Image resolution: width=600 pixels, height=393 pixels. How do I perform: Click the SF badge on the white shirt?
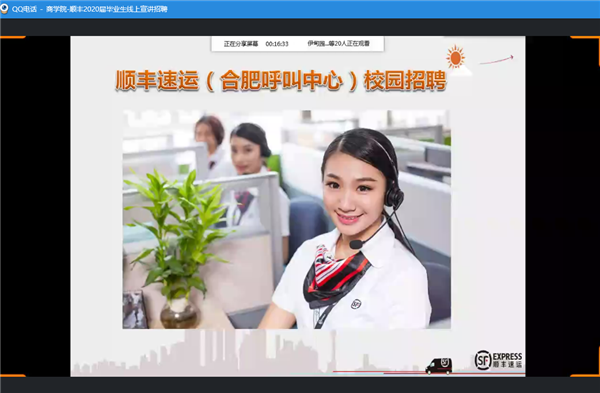point(356,304)
